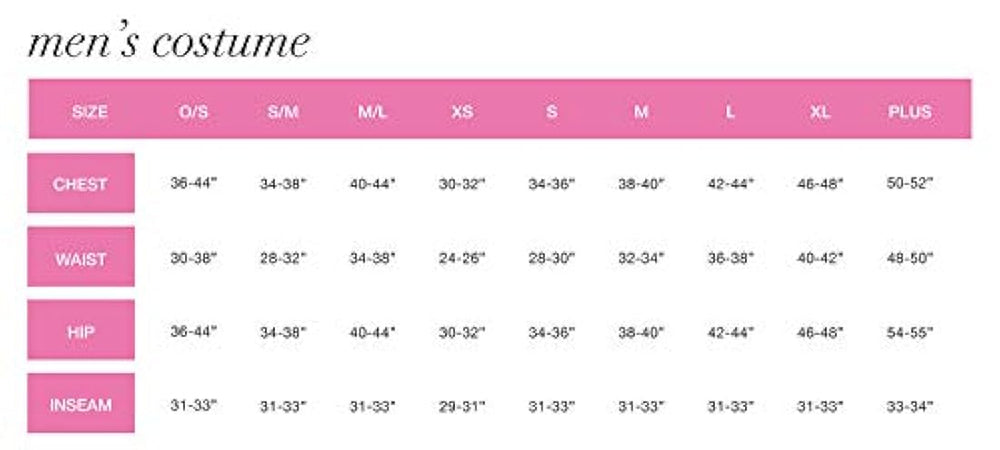Click the pink WAIST row label
This screenshot has height=450, width=1000.
[x=81, y=258]
